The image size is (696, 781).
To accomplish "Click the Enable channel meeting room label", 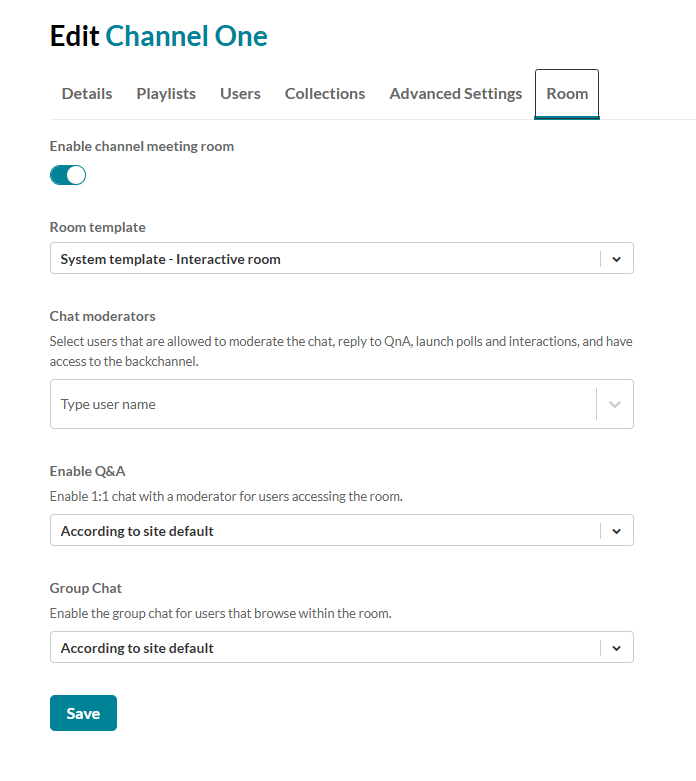I will (x=142, y=146).
